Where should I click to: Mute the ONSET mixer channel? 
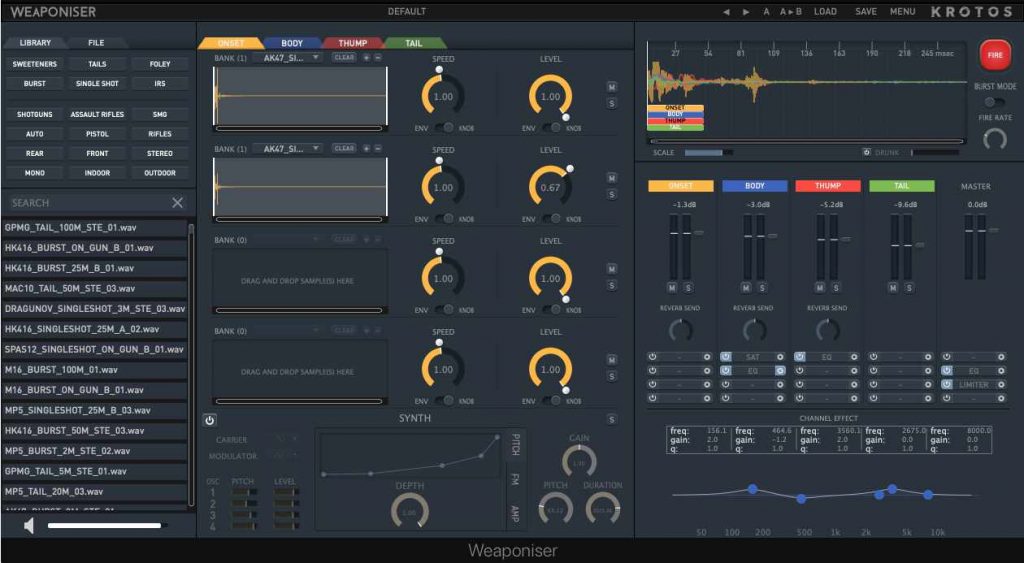(672, 288)
